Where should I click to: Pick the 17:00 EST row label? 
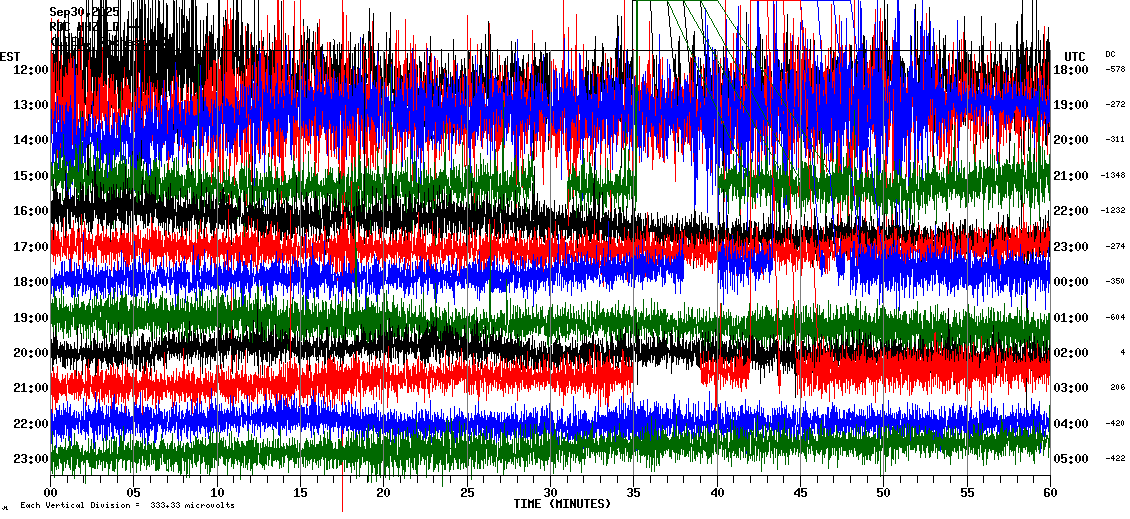click(x=31, y=247)
